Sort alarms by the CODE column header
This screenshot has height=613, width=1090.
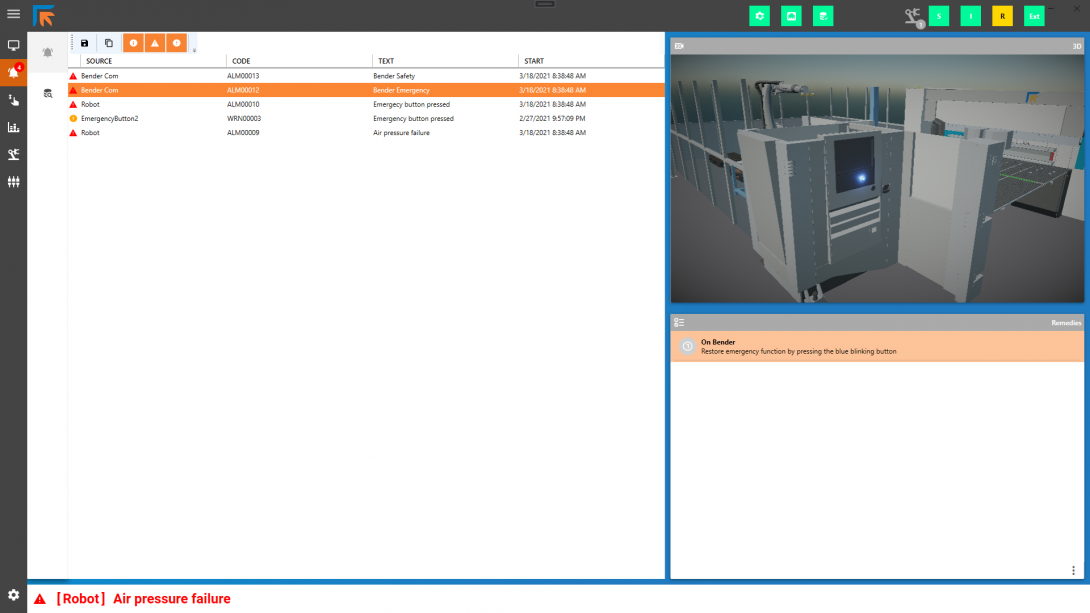[241, 61]
